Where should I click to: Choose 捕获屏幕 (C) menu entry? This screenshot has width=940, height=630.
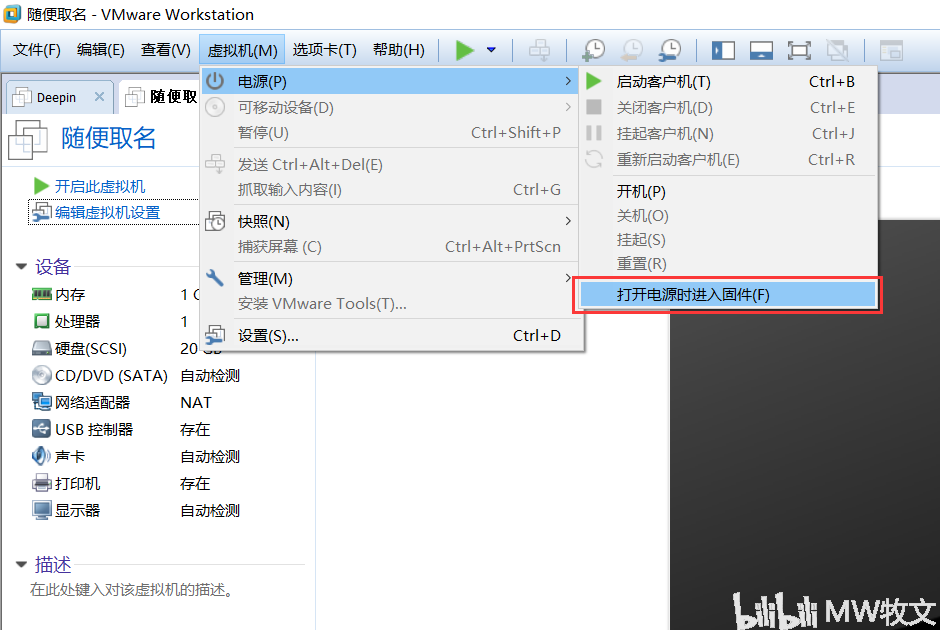coord(390,246)
